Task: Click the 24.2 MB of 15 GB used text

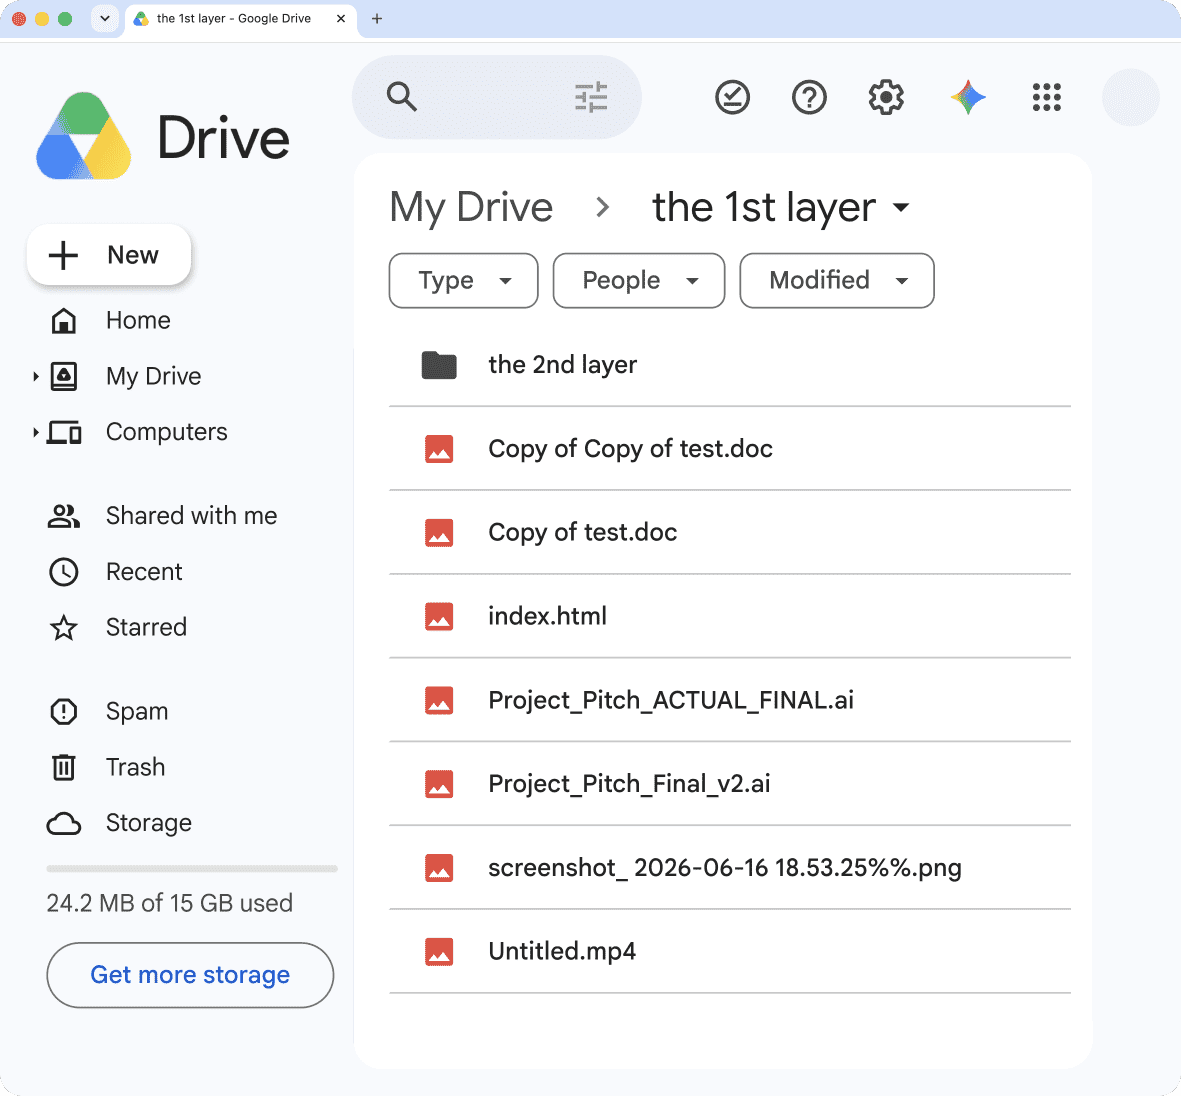Action: coord(169,903)
